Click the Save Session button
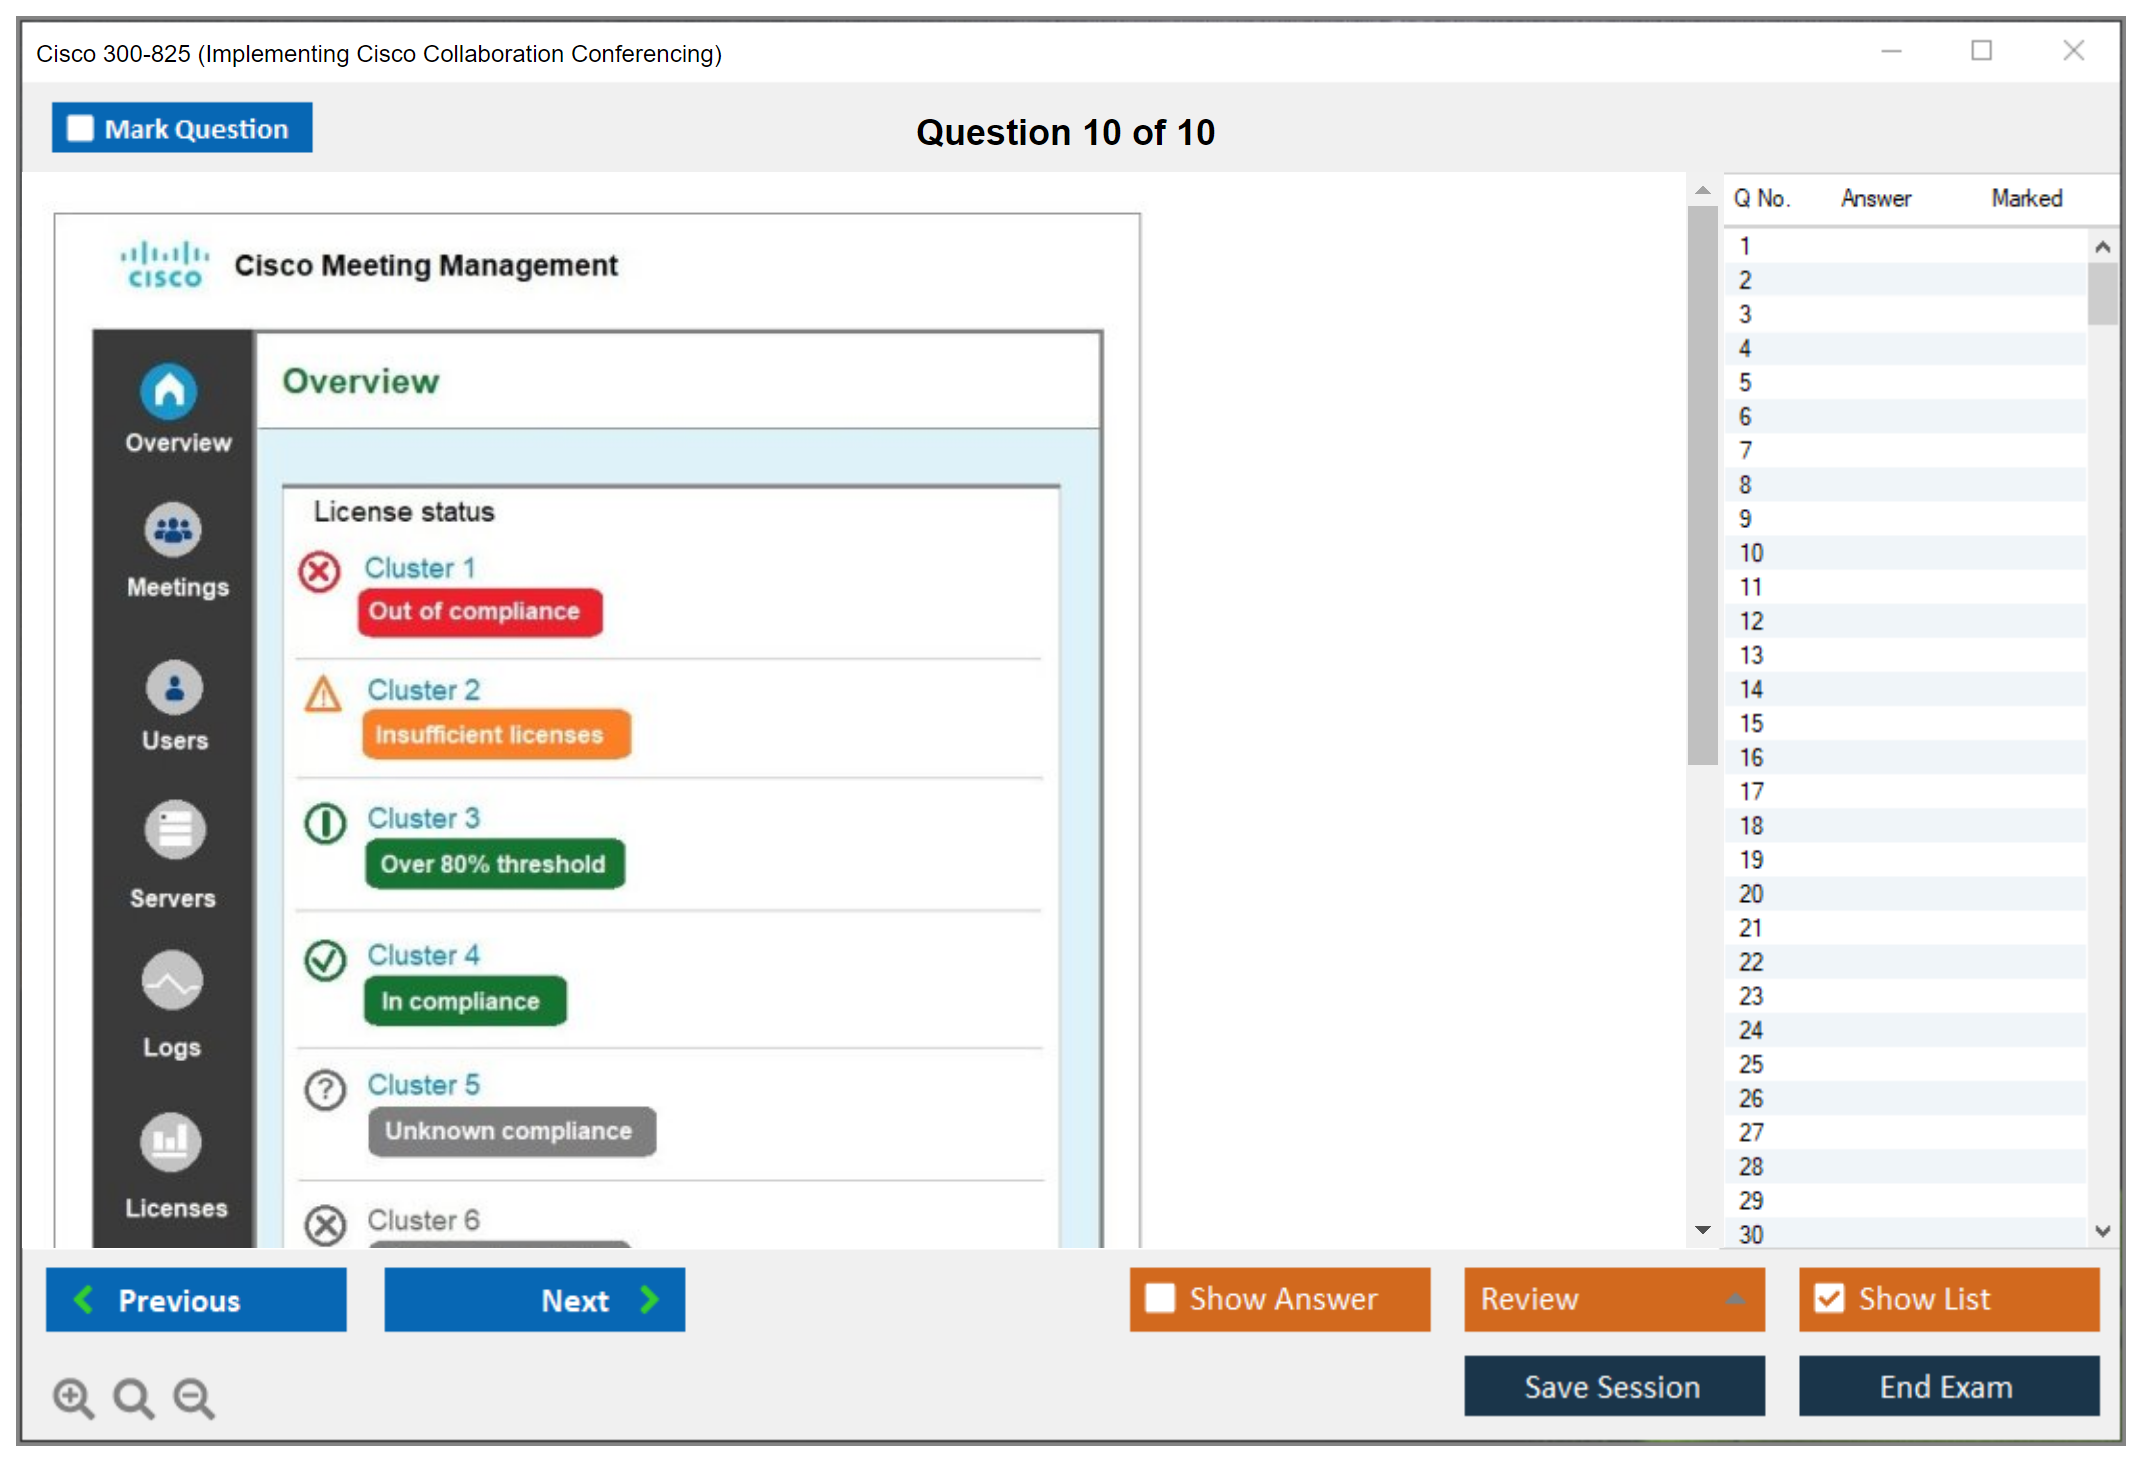The width and height of the screenshot is (2150, 1470). pos(1613,1386)
